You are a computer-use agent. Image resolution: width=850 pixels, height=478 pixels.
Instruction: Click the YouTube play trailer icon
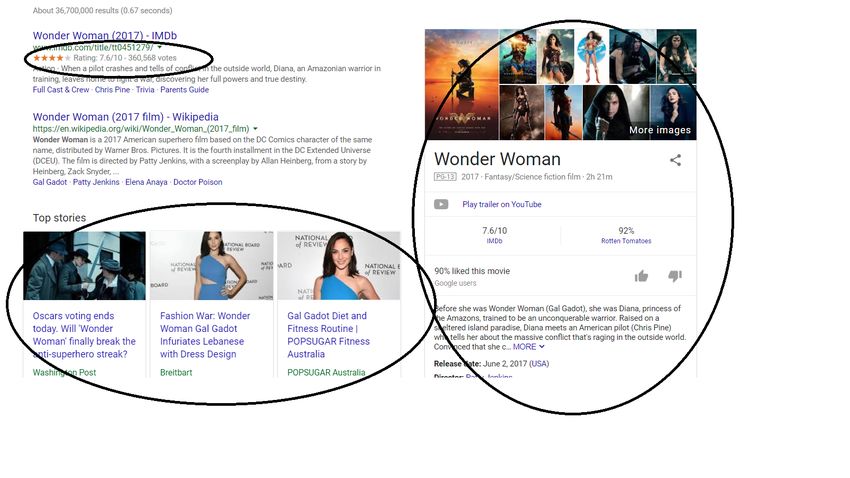pyautogui.click(x=441, y=204)
